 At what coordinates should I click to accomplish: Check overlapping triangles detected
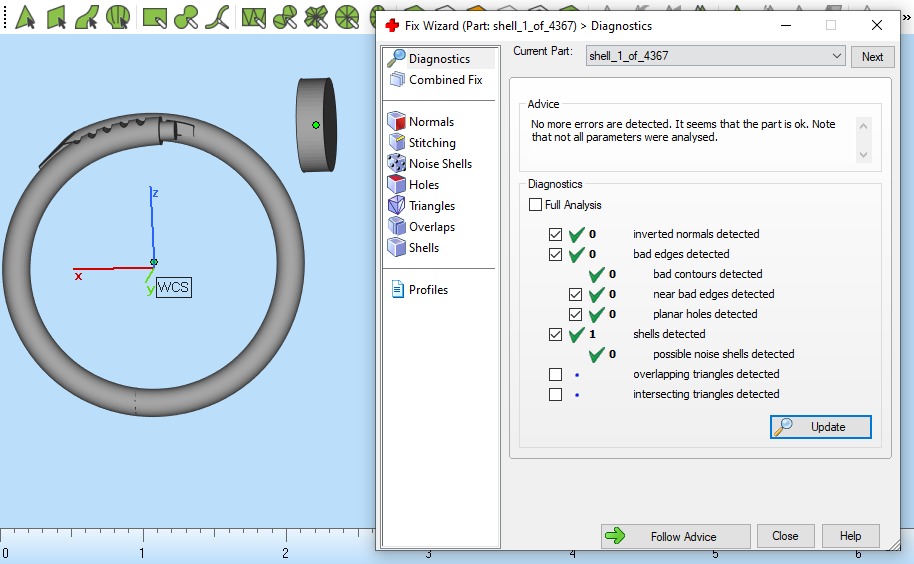pyautogui.click(x=556, y=374)
